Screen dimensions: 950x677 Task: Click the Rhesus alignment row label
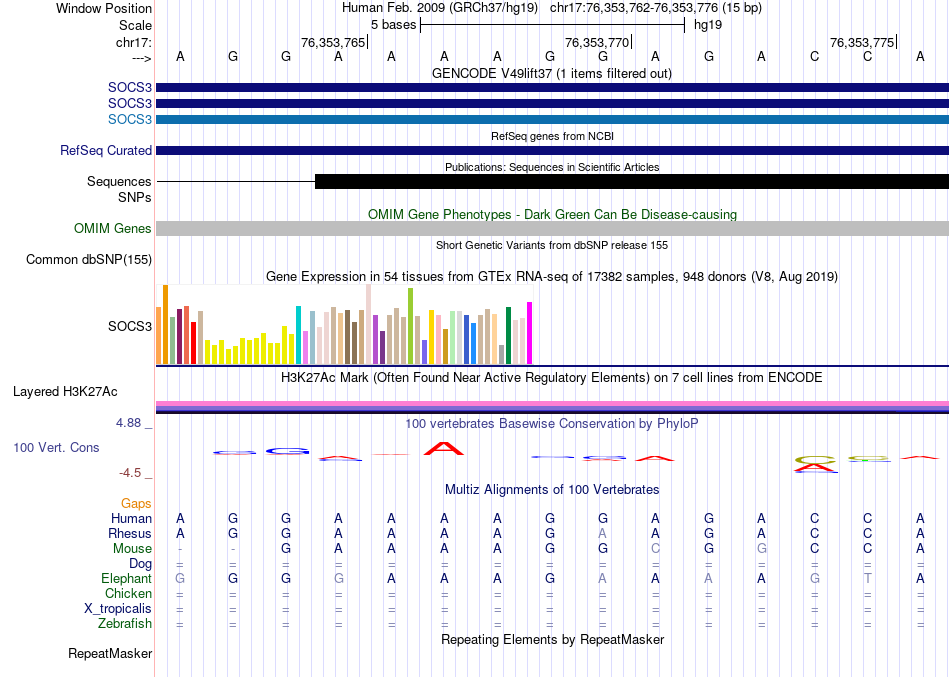coord(130,534)
